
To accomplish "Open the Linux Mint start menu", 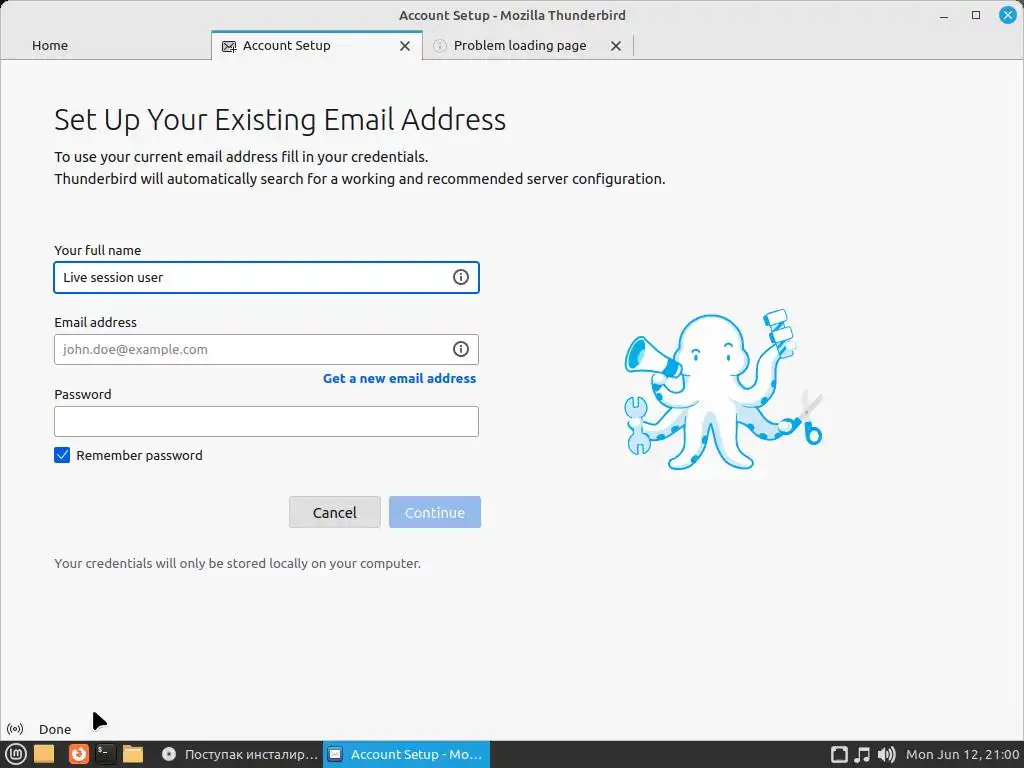I will point(15,754).
